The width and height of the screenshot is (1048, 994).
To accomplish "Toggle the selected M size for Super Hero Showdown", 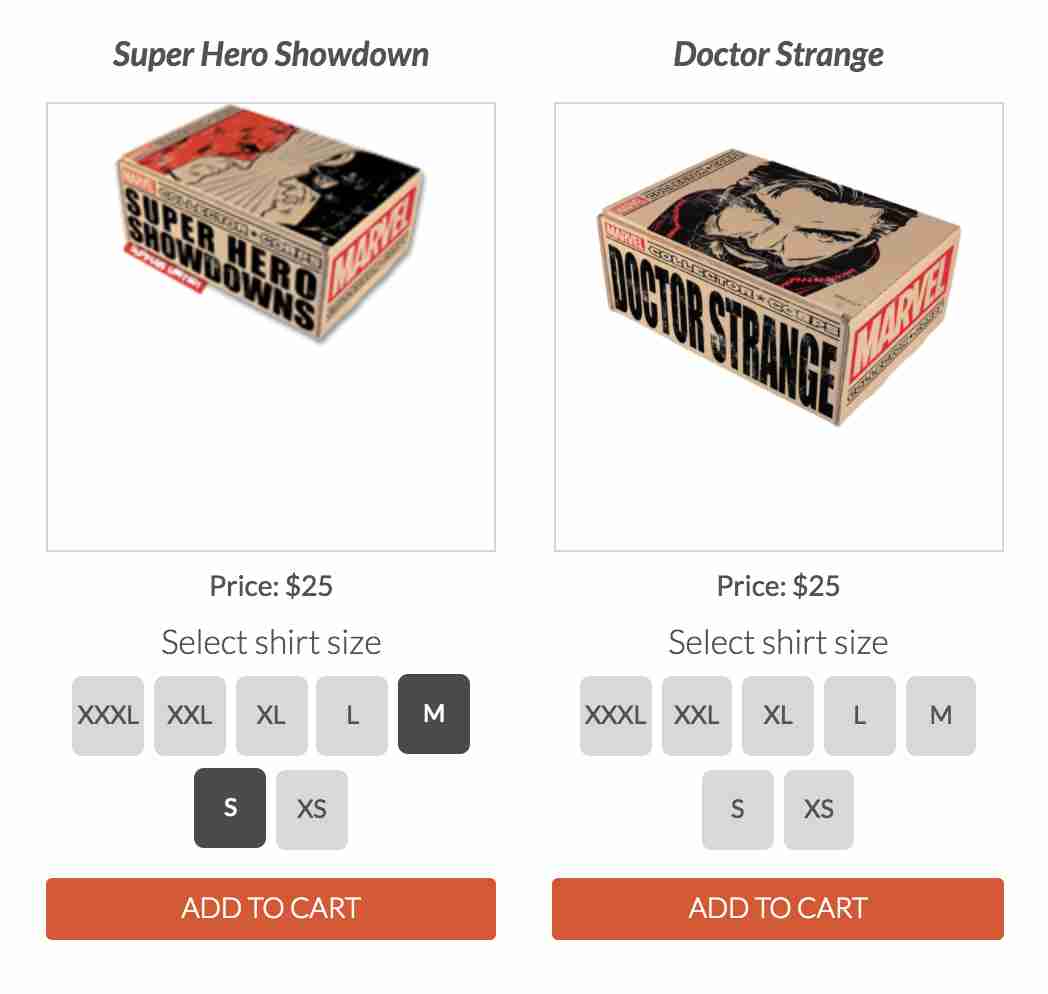I will (x=434, y=714).
